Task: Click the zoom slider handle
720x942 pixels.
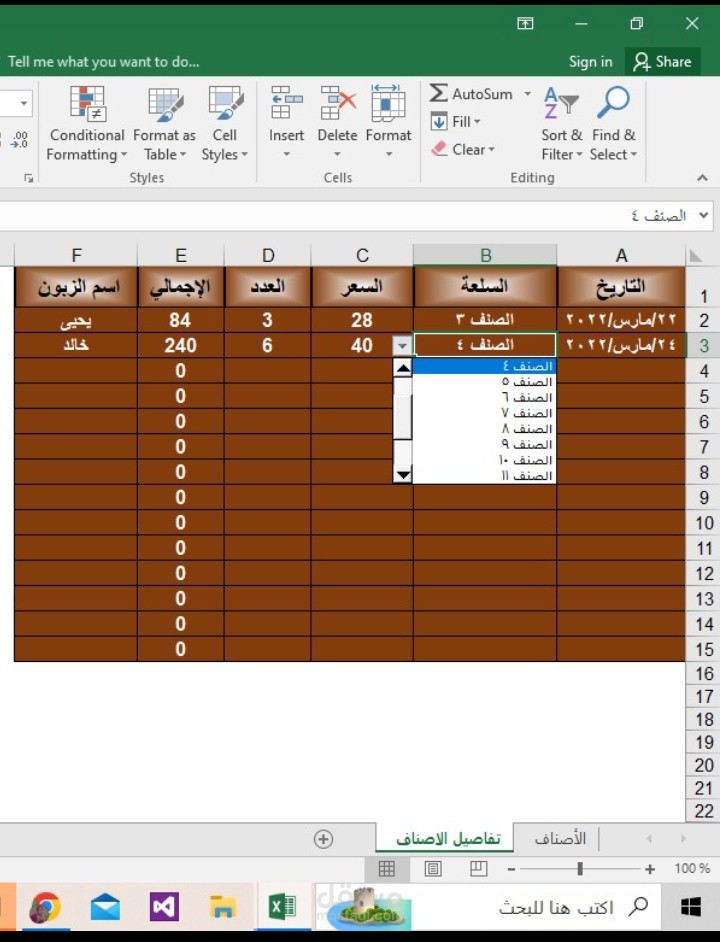Action: click(x=580, y=869)
